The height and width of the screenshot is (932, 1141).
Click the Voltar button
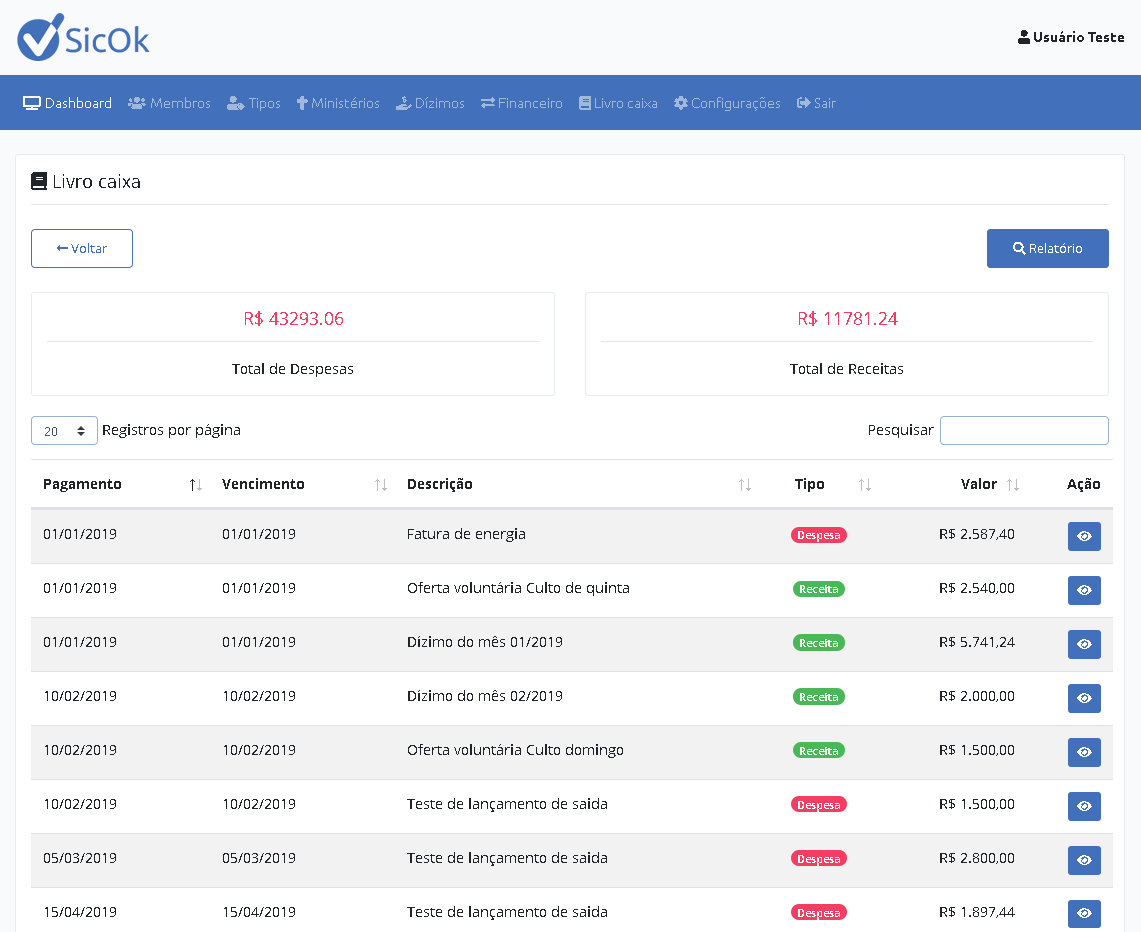point(82,248)
